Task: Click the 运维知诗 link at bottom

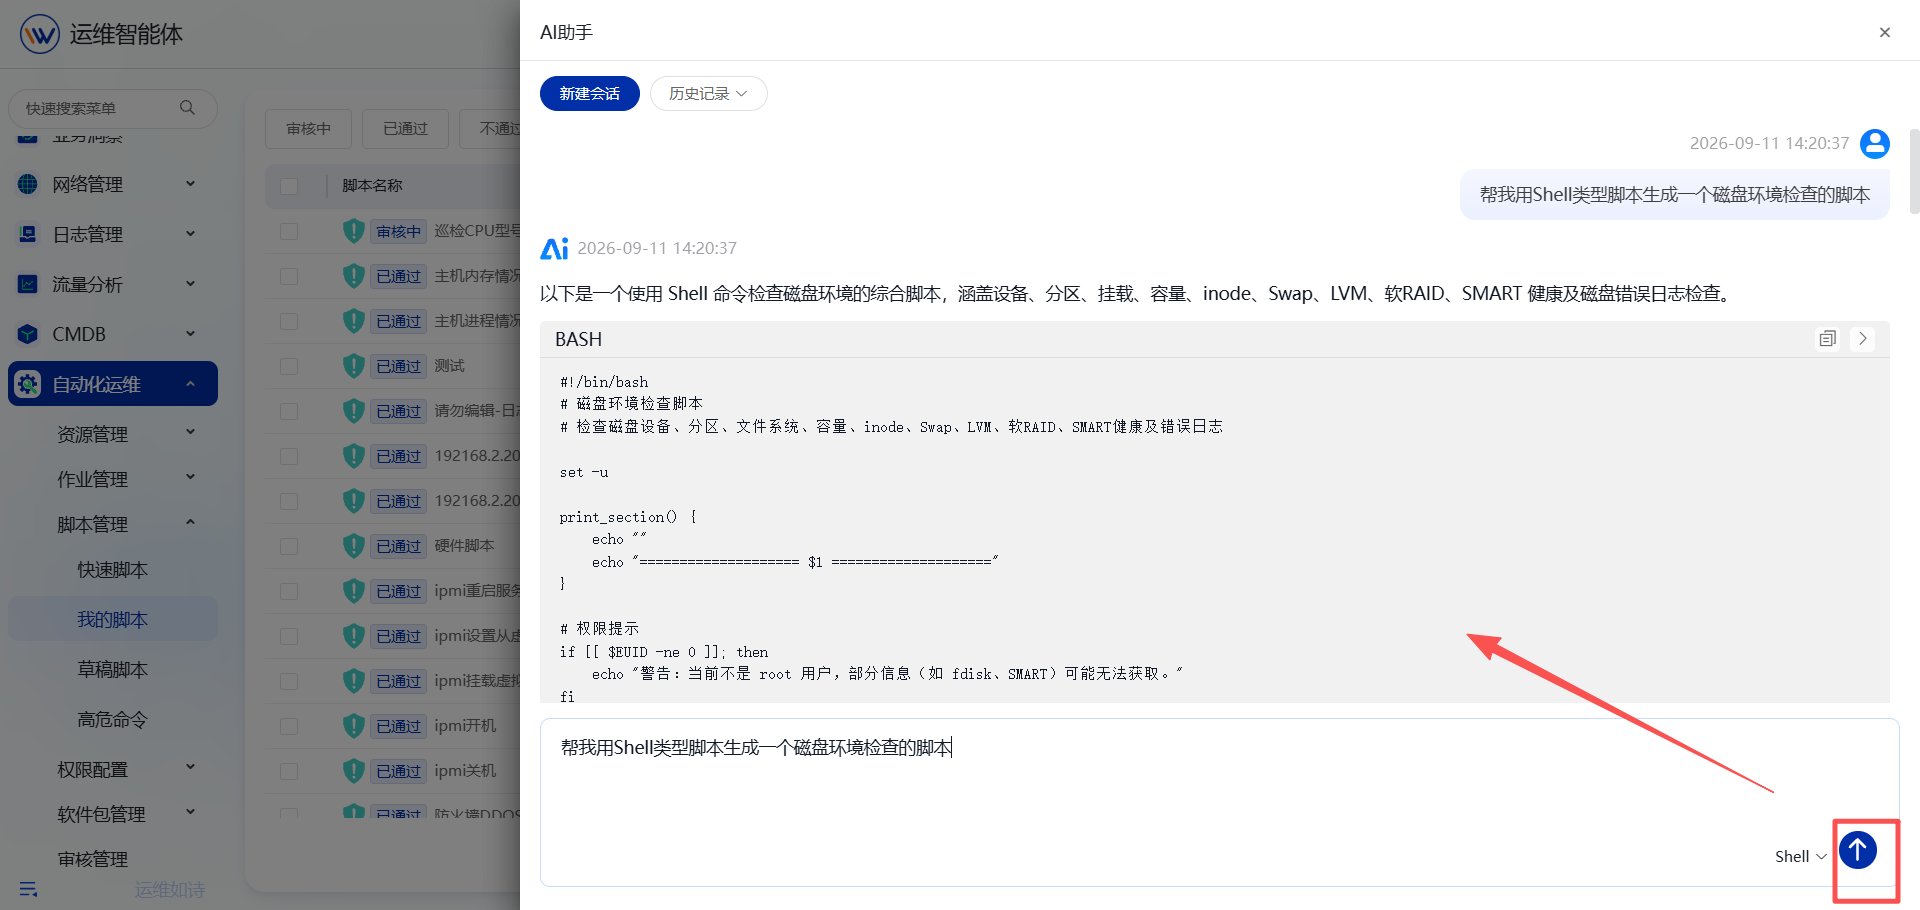Action: (x=170, y=889)
